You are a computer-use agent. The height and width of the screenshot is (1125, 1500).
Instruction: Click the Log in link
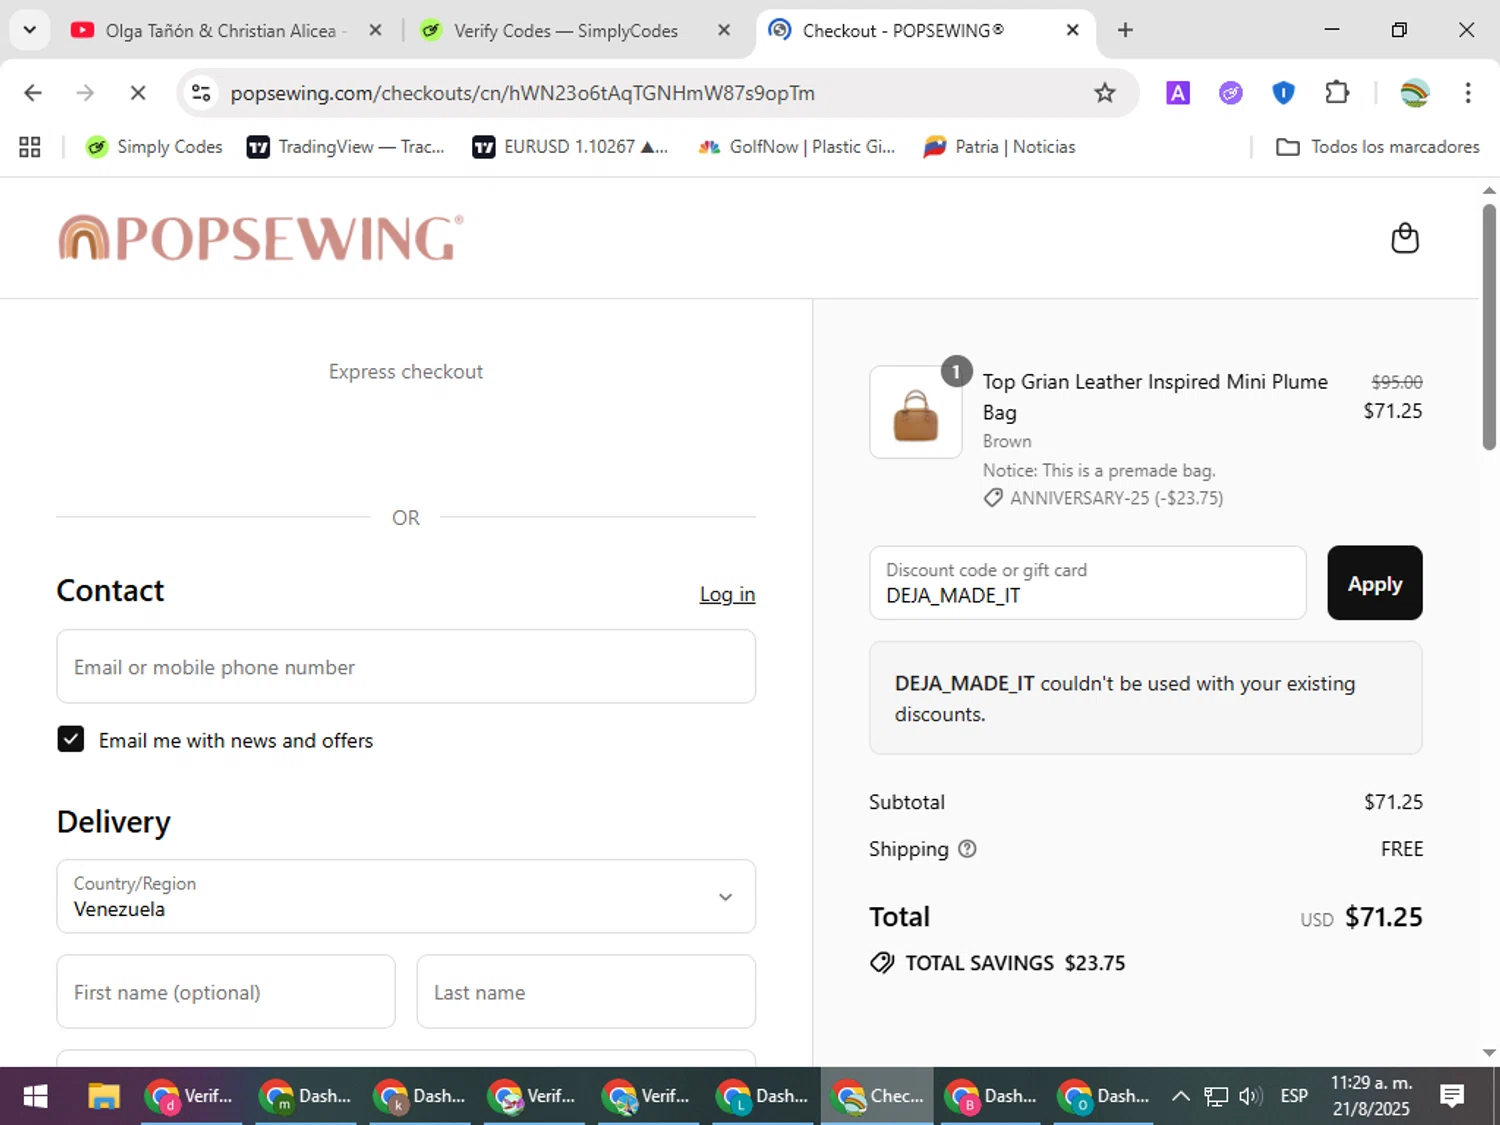(727, 594)
